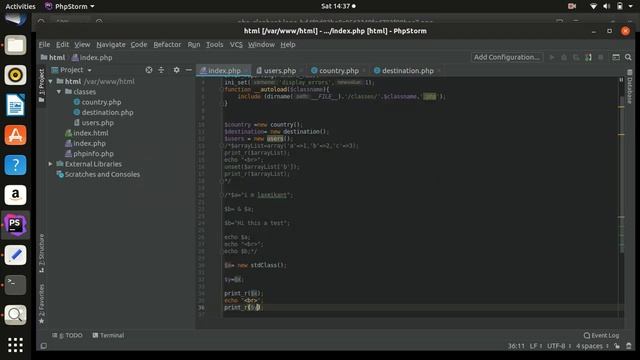This screenshot has height=360, width=640.
Task: Switch to the destination.php editor tab
Action: (x=404, y=71)
